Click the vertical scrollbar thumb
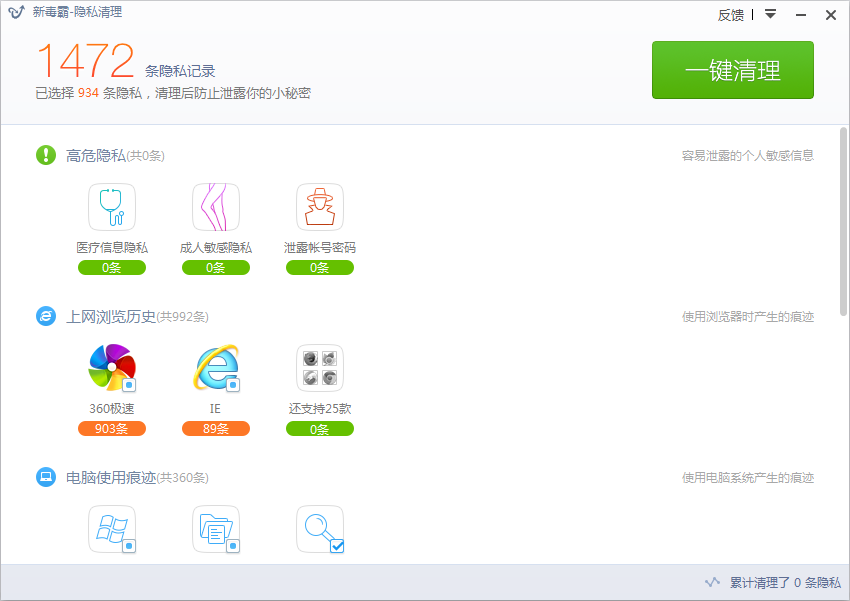 843,221
